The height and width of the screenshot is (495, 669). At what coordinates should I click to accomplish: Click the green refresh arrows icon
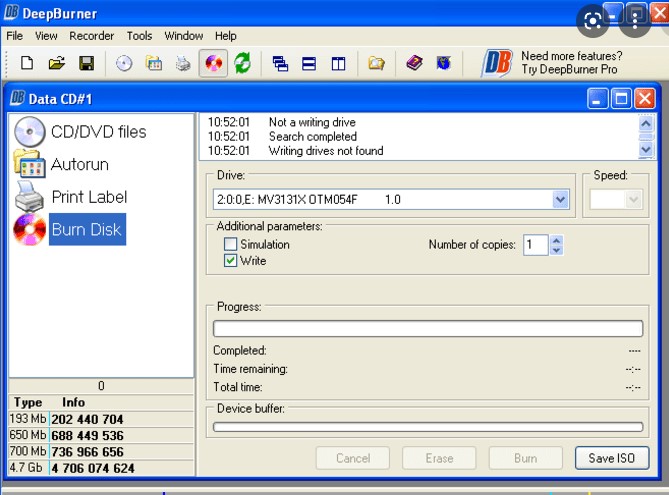(242, 63)
